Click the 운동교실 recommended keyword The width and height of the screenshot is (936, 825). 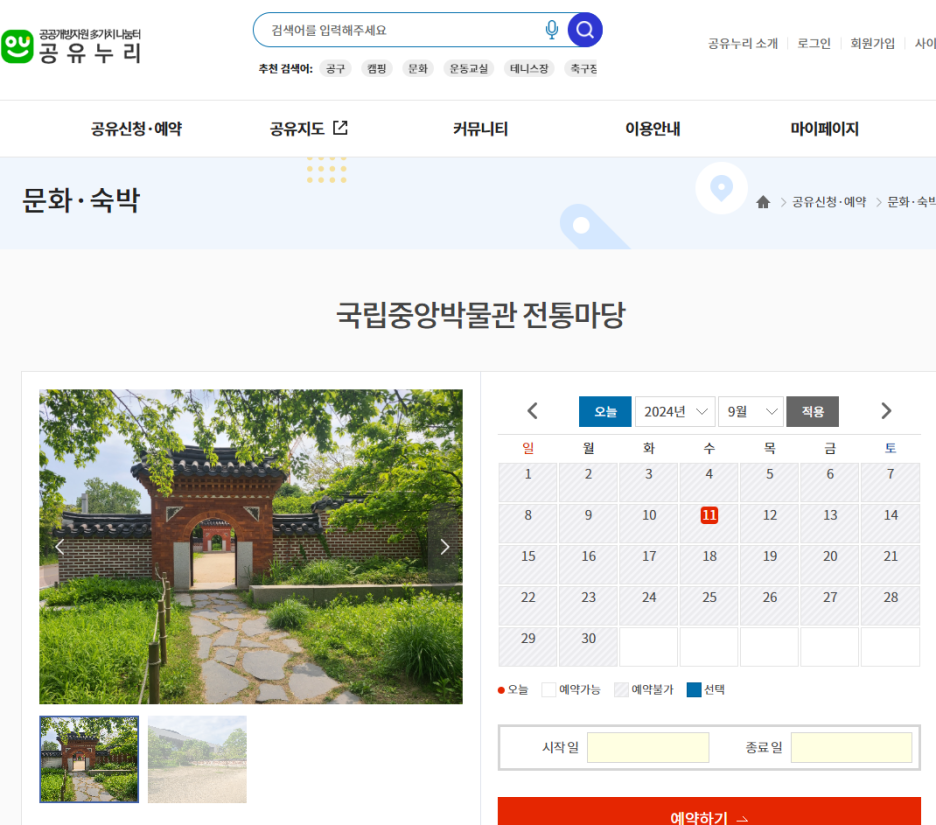click(469, 69)
